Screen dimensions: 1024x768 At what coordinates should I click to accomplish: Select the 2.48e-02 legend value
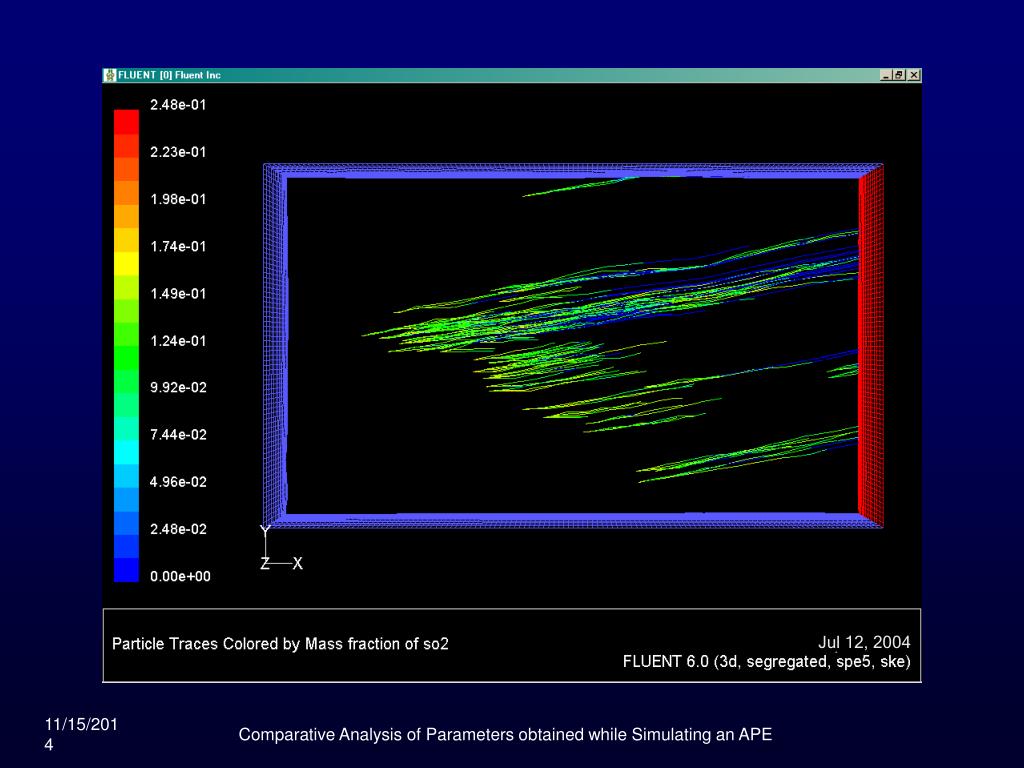coord(178,529)
